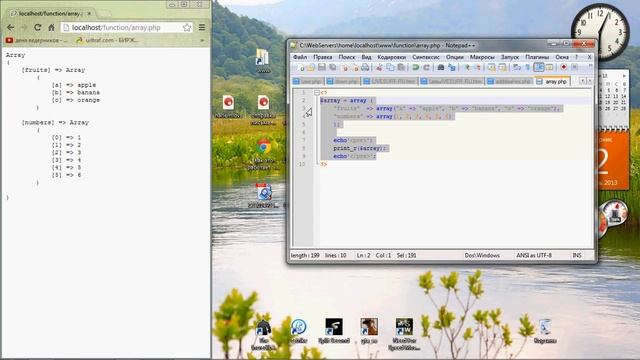Open the Поиск menu
Viewport: 640px width, 360px height.
(347, 57)
